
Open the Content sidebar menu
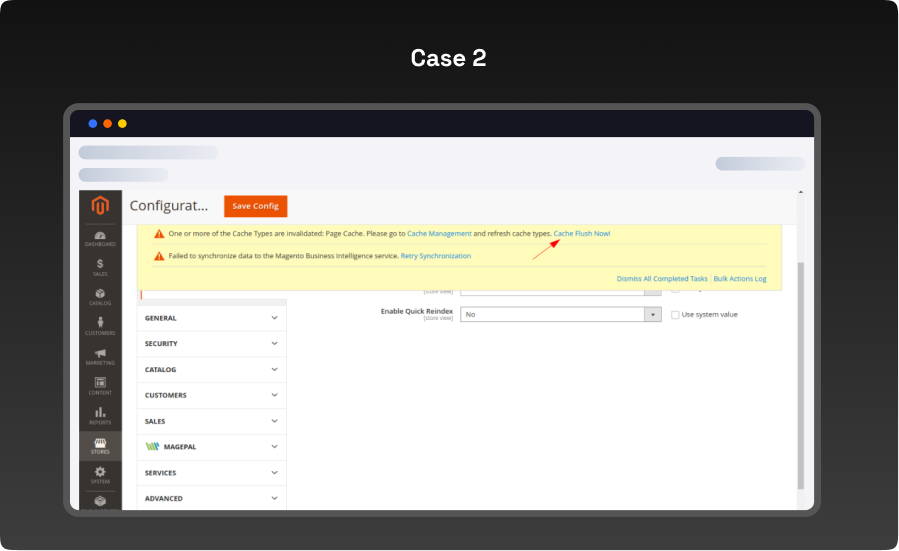(100, 385)
